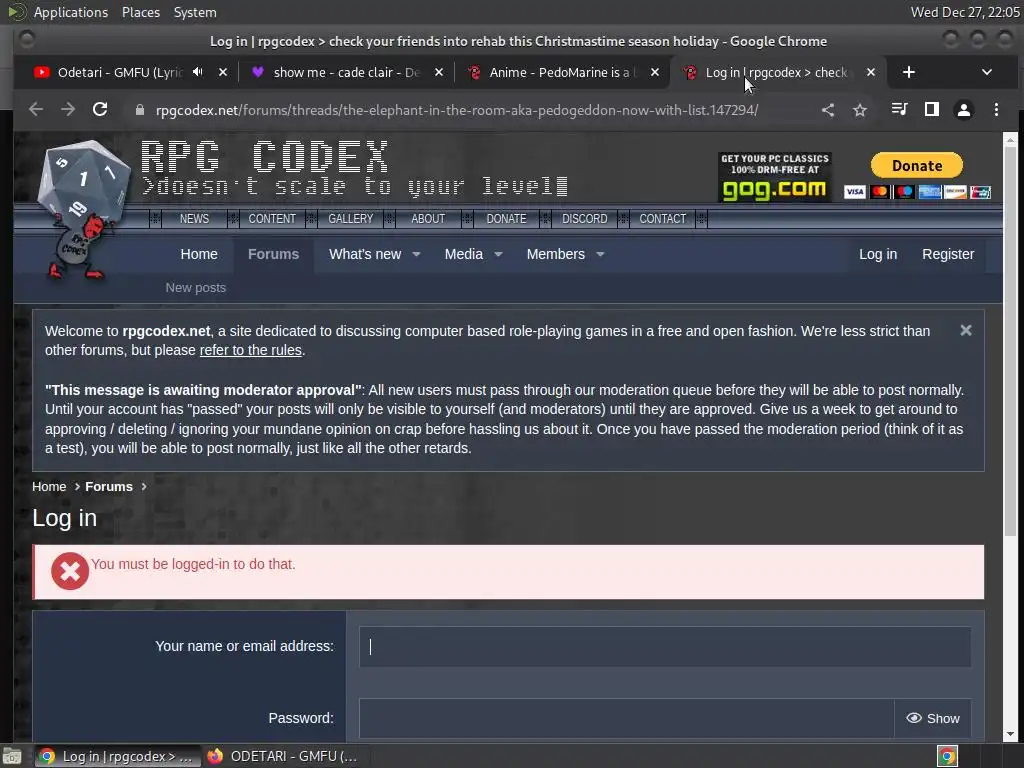Open the NEWS menu item
Screen dimensions: 1024x768
click(194, 219)
